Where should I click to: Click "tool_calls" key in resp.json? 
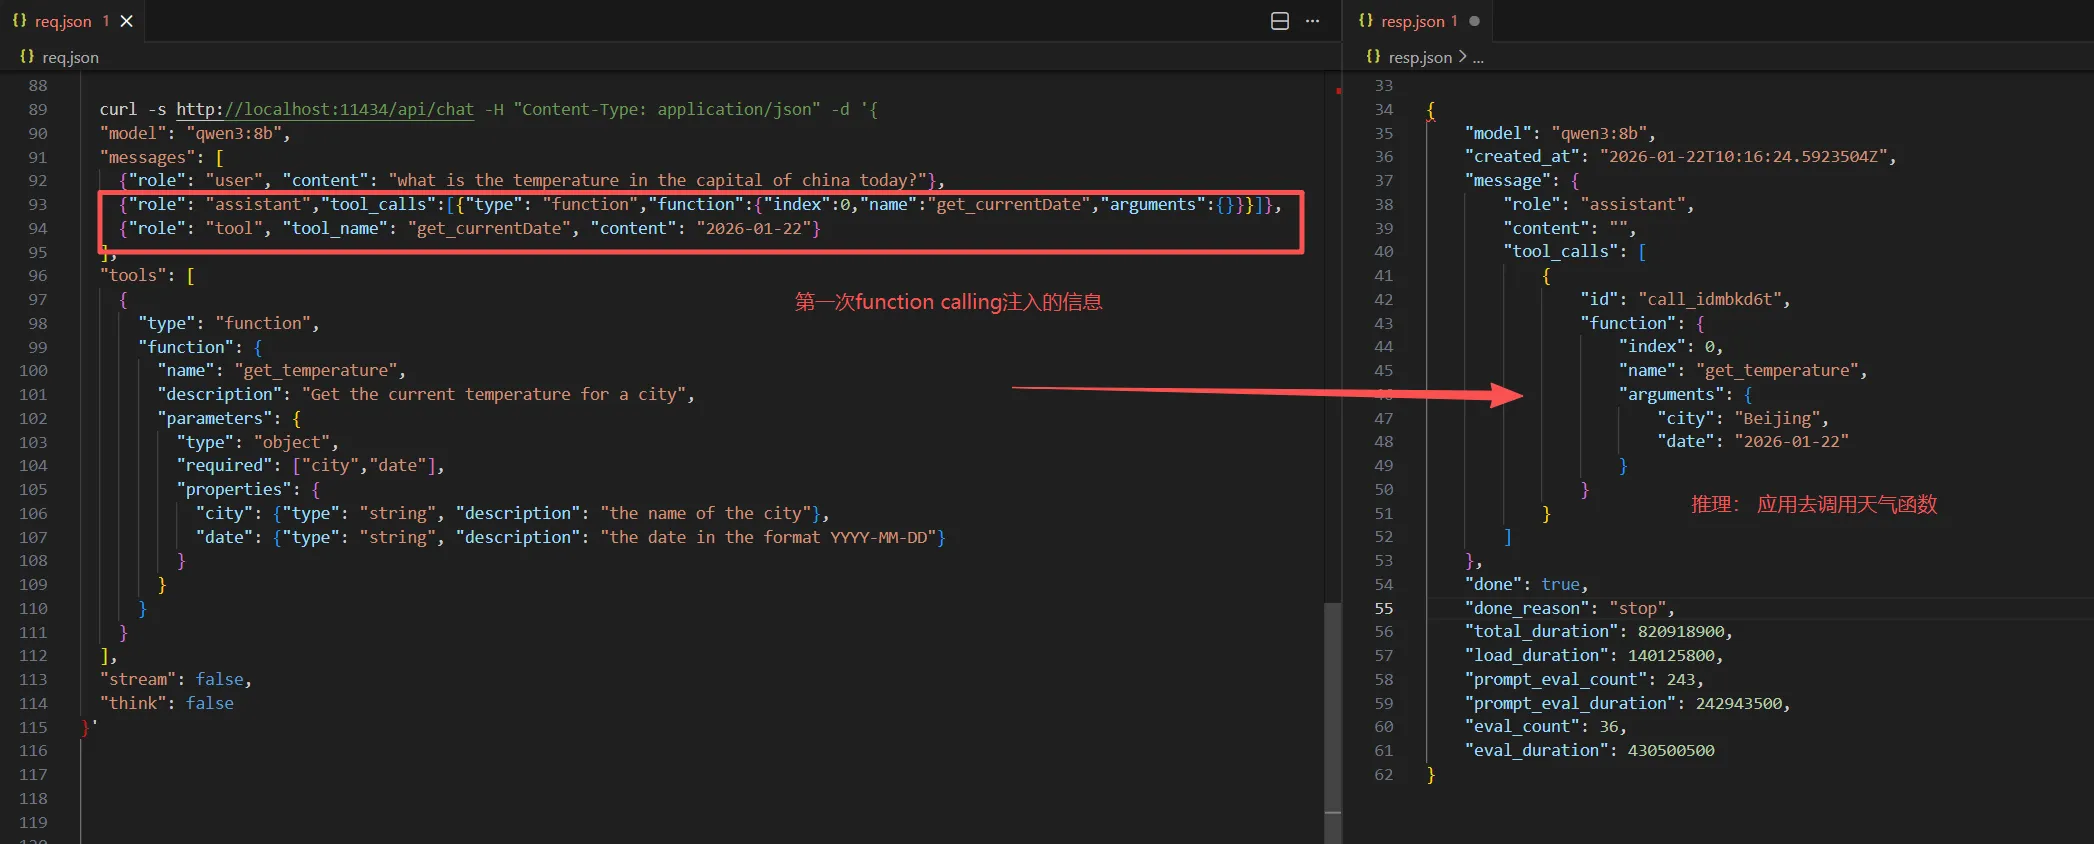click(x=1565, y=251)
